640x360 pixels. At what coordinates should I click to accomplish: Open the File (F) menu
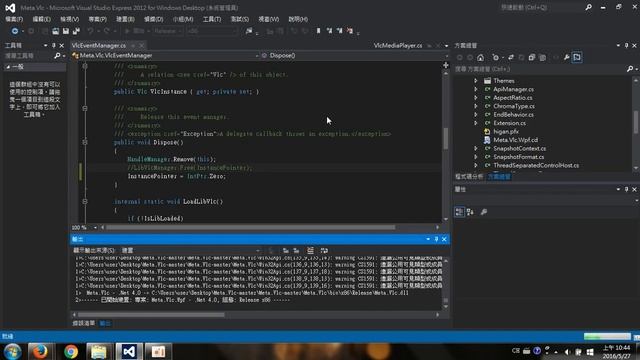[x=14, y=19]
